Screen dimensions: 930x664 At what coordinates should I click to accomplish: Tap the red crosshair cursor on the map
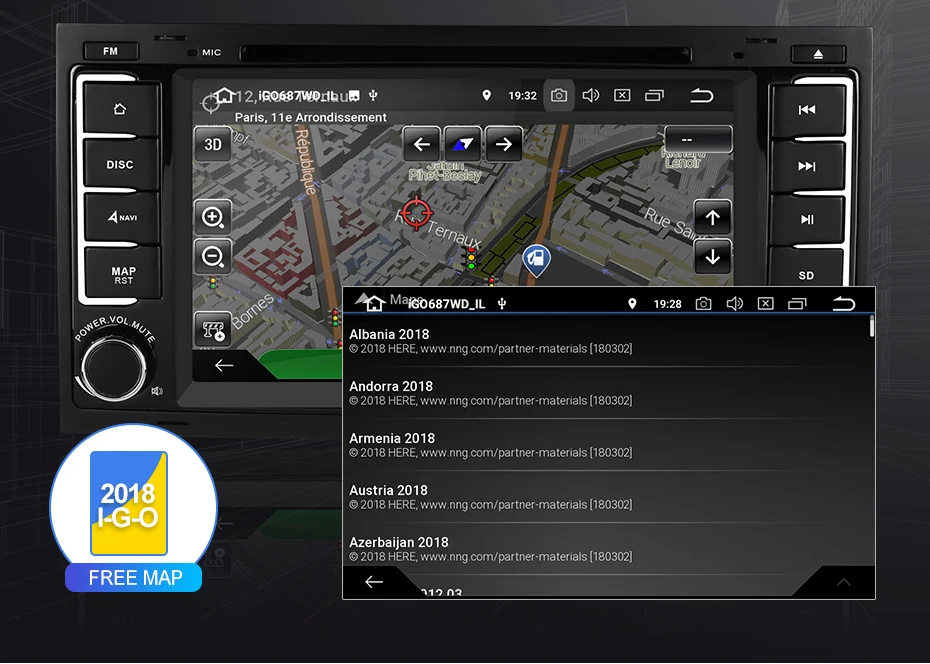pyautogui.click(x=416, y=212)
